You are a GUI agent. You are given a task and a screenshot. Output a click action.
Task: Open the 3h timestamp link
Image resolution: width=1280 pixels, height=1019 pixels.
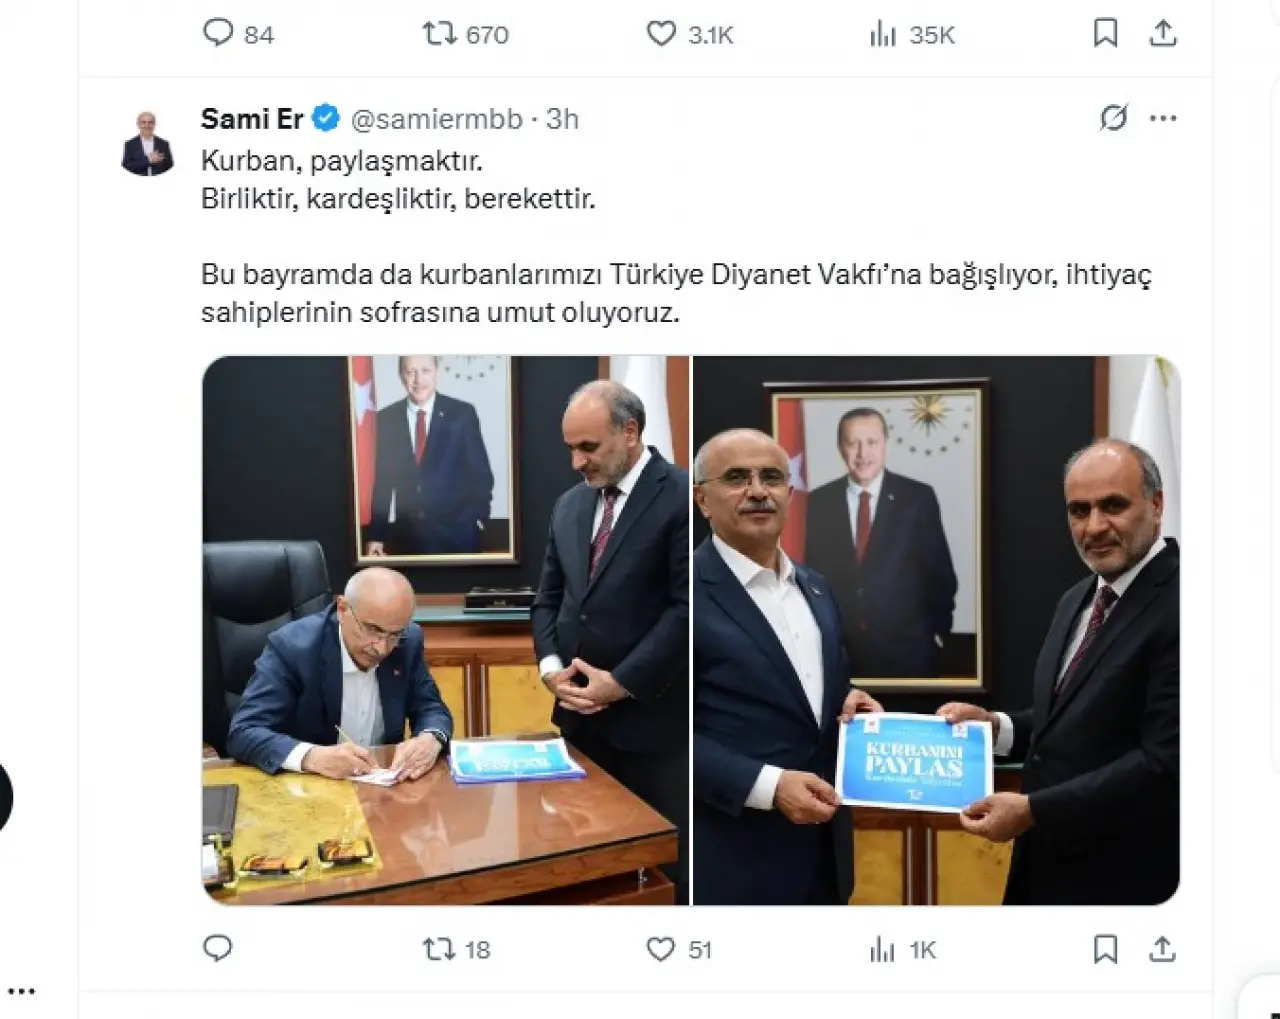pyautogui.click(x=562, y=119)
